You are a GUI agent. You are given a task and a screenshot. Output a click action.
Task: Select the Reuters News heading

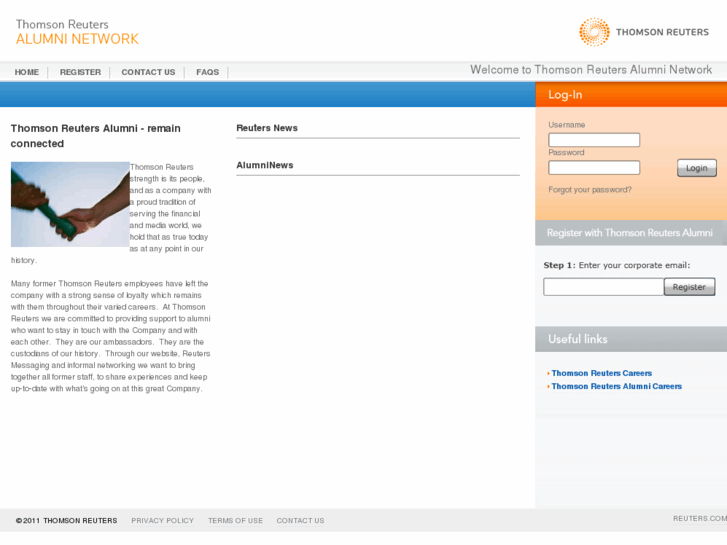pos(267,128)
